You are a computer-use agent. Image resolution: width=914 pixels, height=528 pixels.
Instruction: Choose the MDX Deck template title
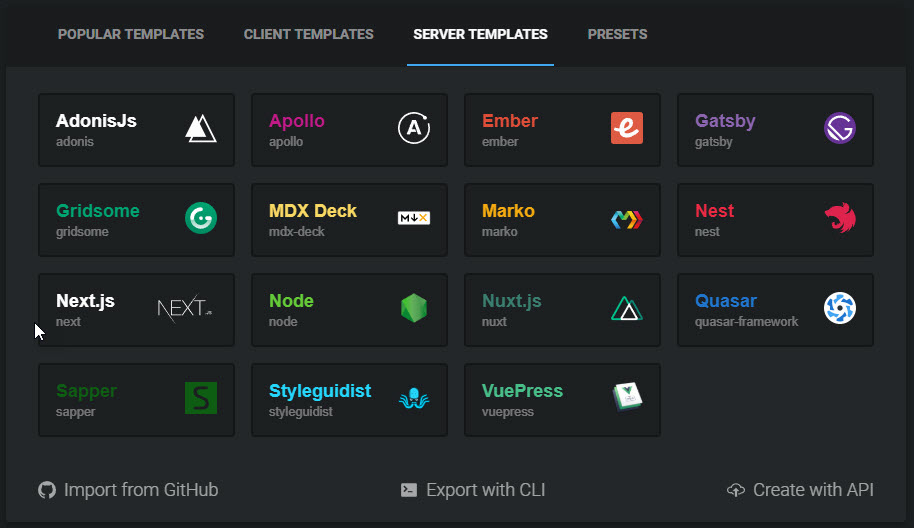pos(312,211)
